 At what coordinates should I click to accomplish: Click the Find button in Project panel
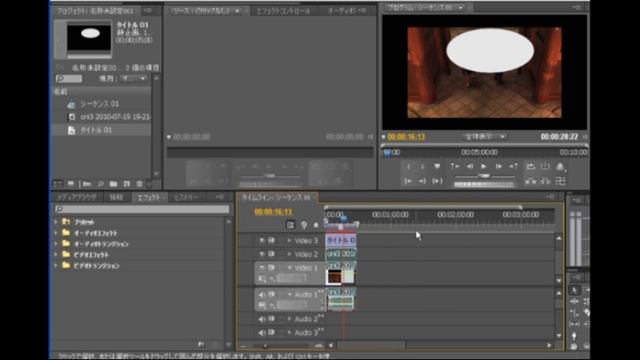(x=100, y=184)
